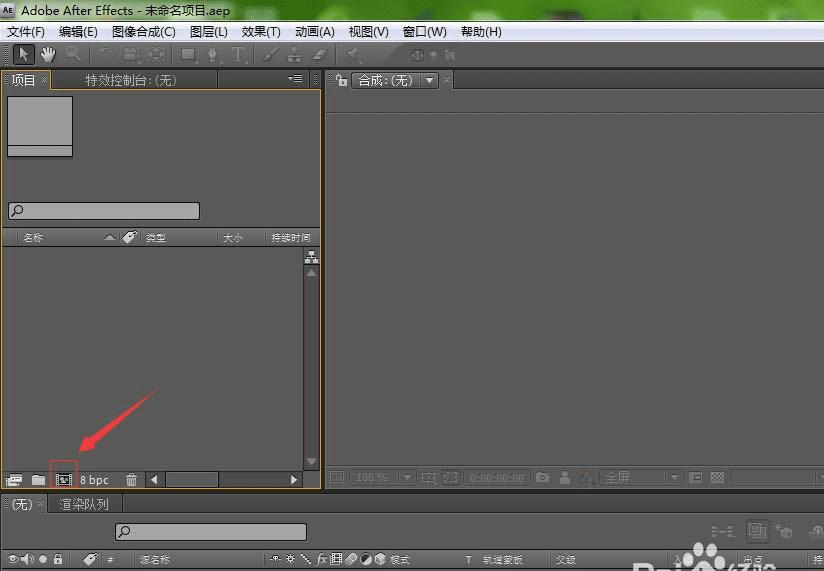Click the Project panel scroll left arrow

pos(154,480)
